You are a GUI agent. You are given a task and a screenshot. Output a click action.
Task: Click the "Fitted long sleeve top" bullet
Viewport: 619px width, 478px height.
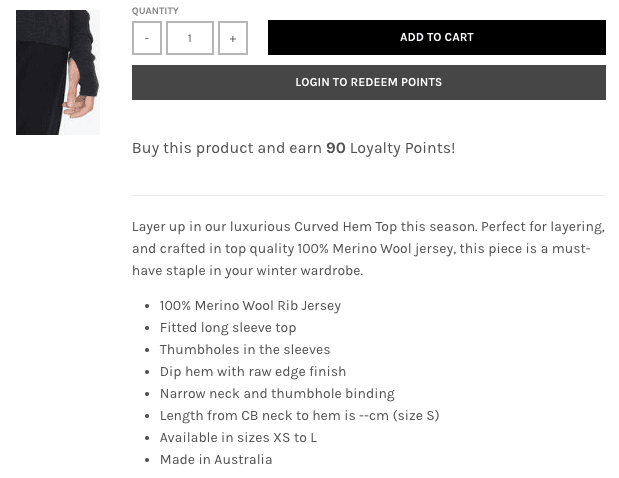click(228, 328)
